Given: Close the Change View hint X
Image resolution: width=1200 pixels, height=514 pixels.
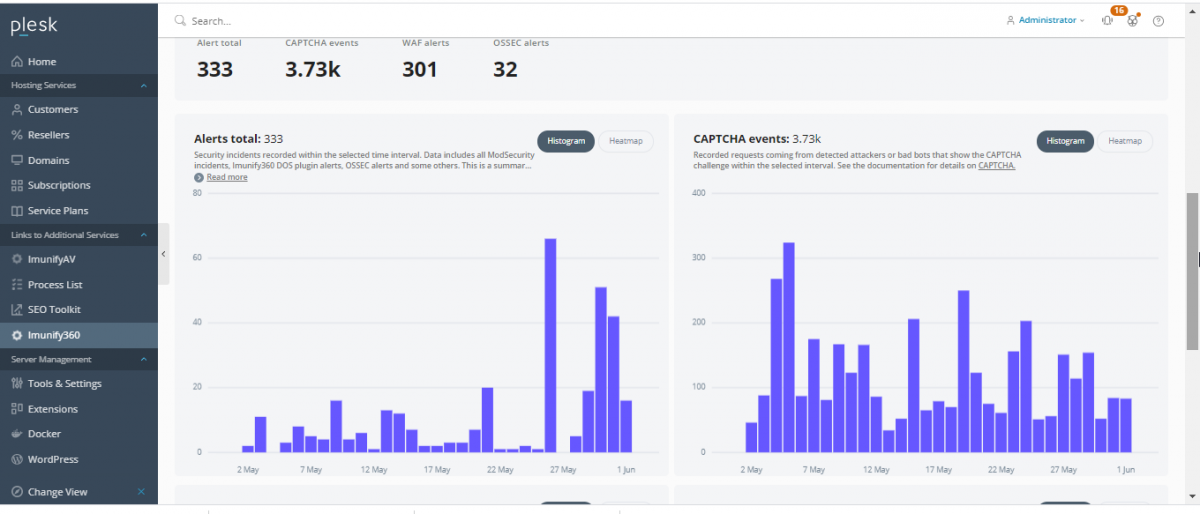Looking at the screenshot, I should point(141,492).
